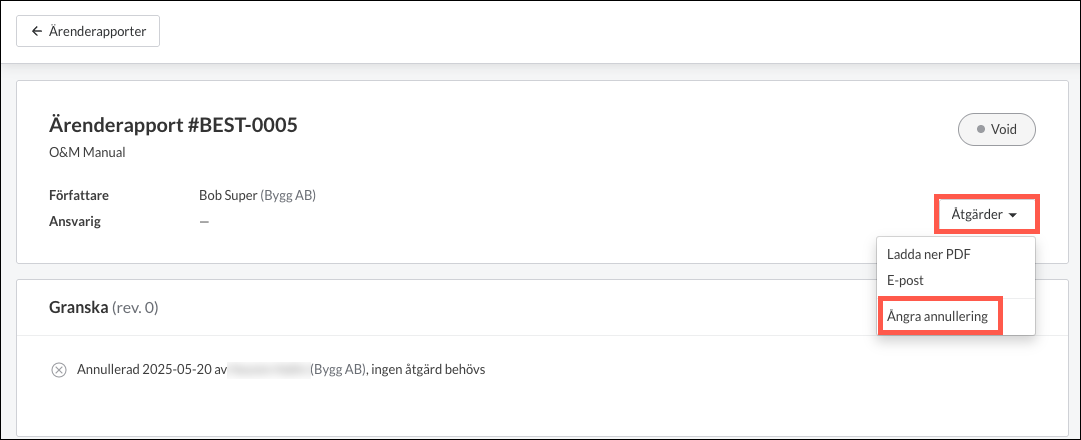Click the Granska section heading
Image resolution: width=1081 pixels, height=440 pixels.
click(x=79, y=308)
